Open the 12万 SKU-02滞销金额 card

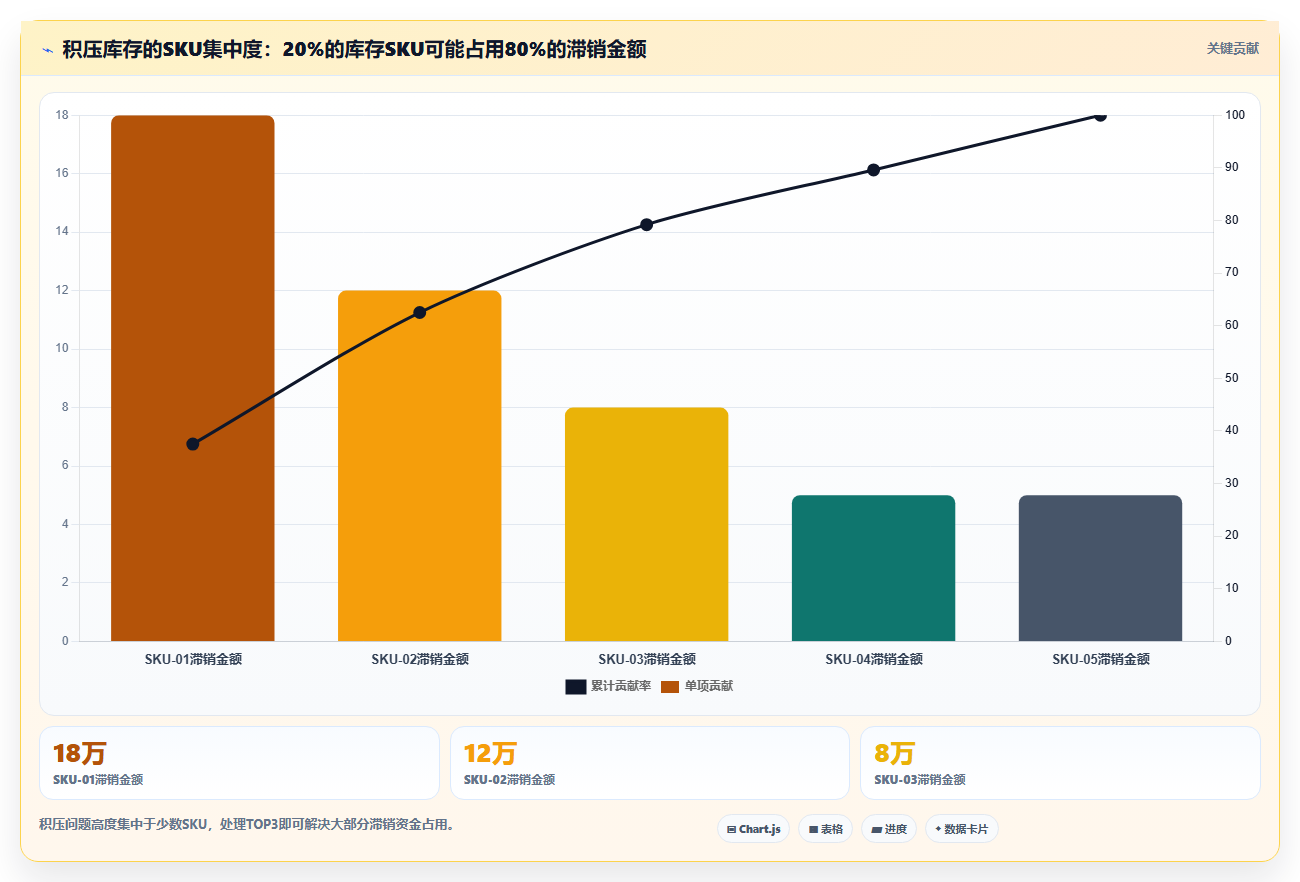tap(650, 763)
